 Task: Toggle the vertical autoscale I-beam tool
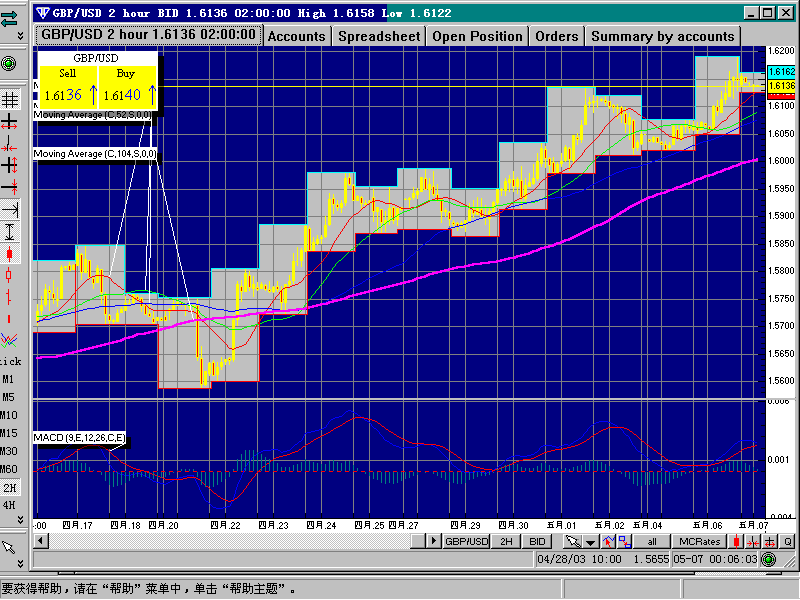(9, 231)
